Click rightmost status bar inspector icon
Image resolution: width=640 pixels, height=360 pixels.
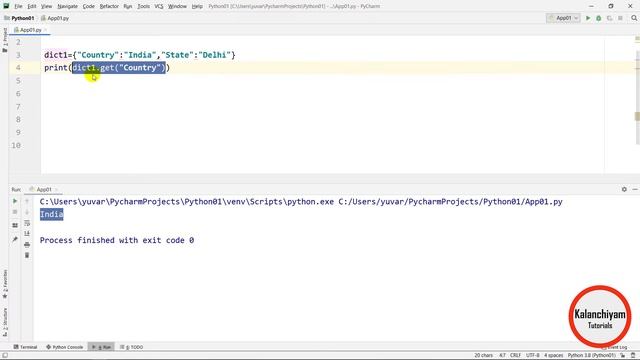pos(633,355)
